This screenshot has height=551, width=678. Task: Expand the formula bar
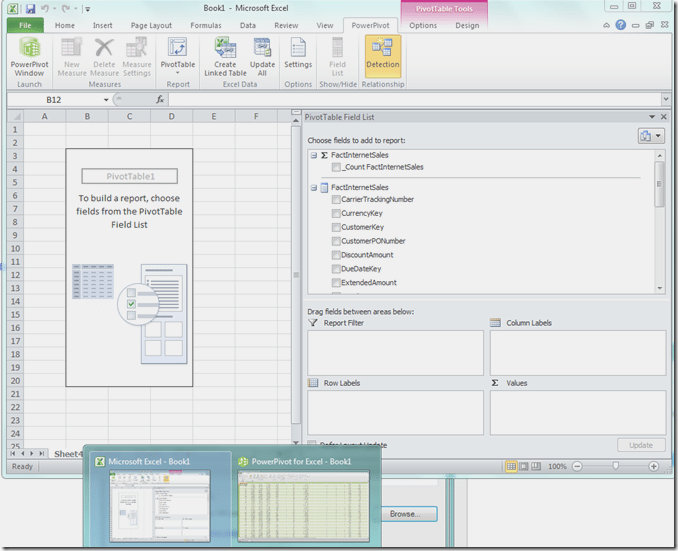click(665, 99)
